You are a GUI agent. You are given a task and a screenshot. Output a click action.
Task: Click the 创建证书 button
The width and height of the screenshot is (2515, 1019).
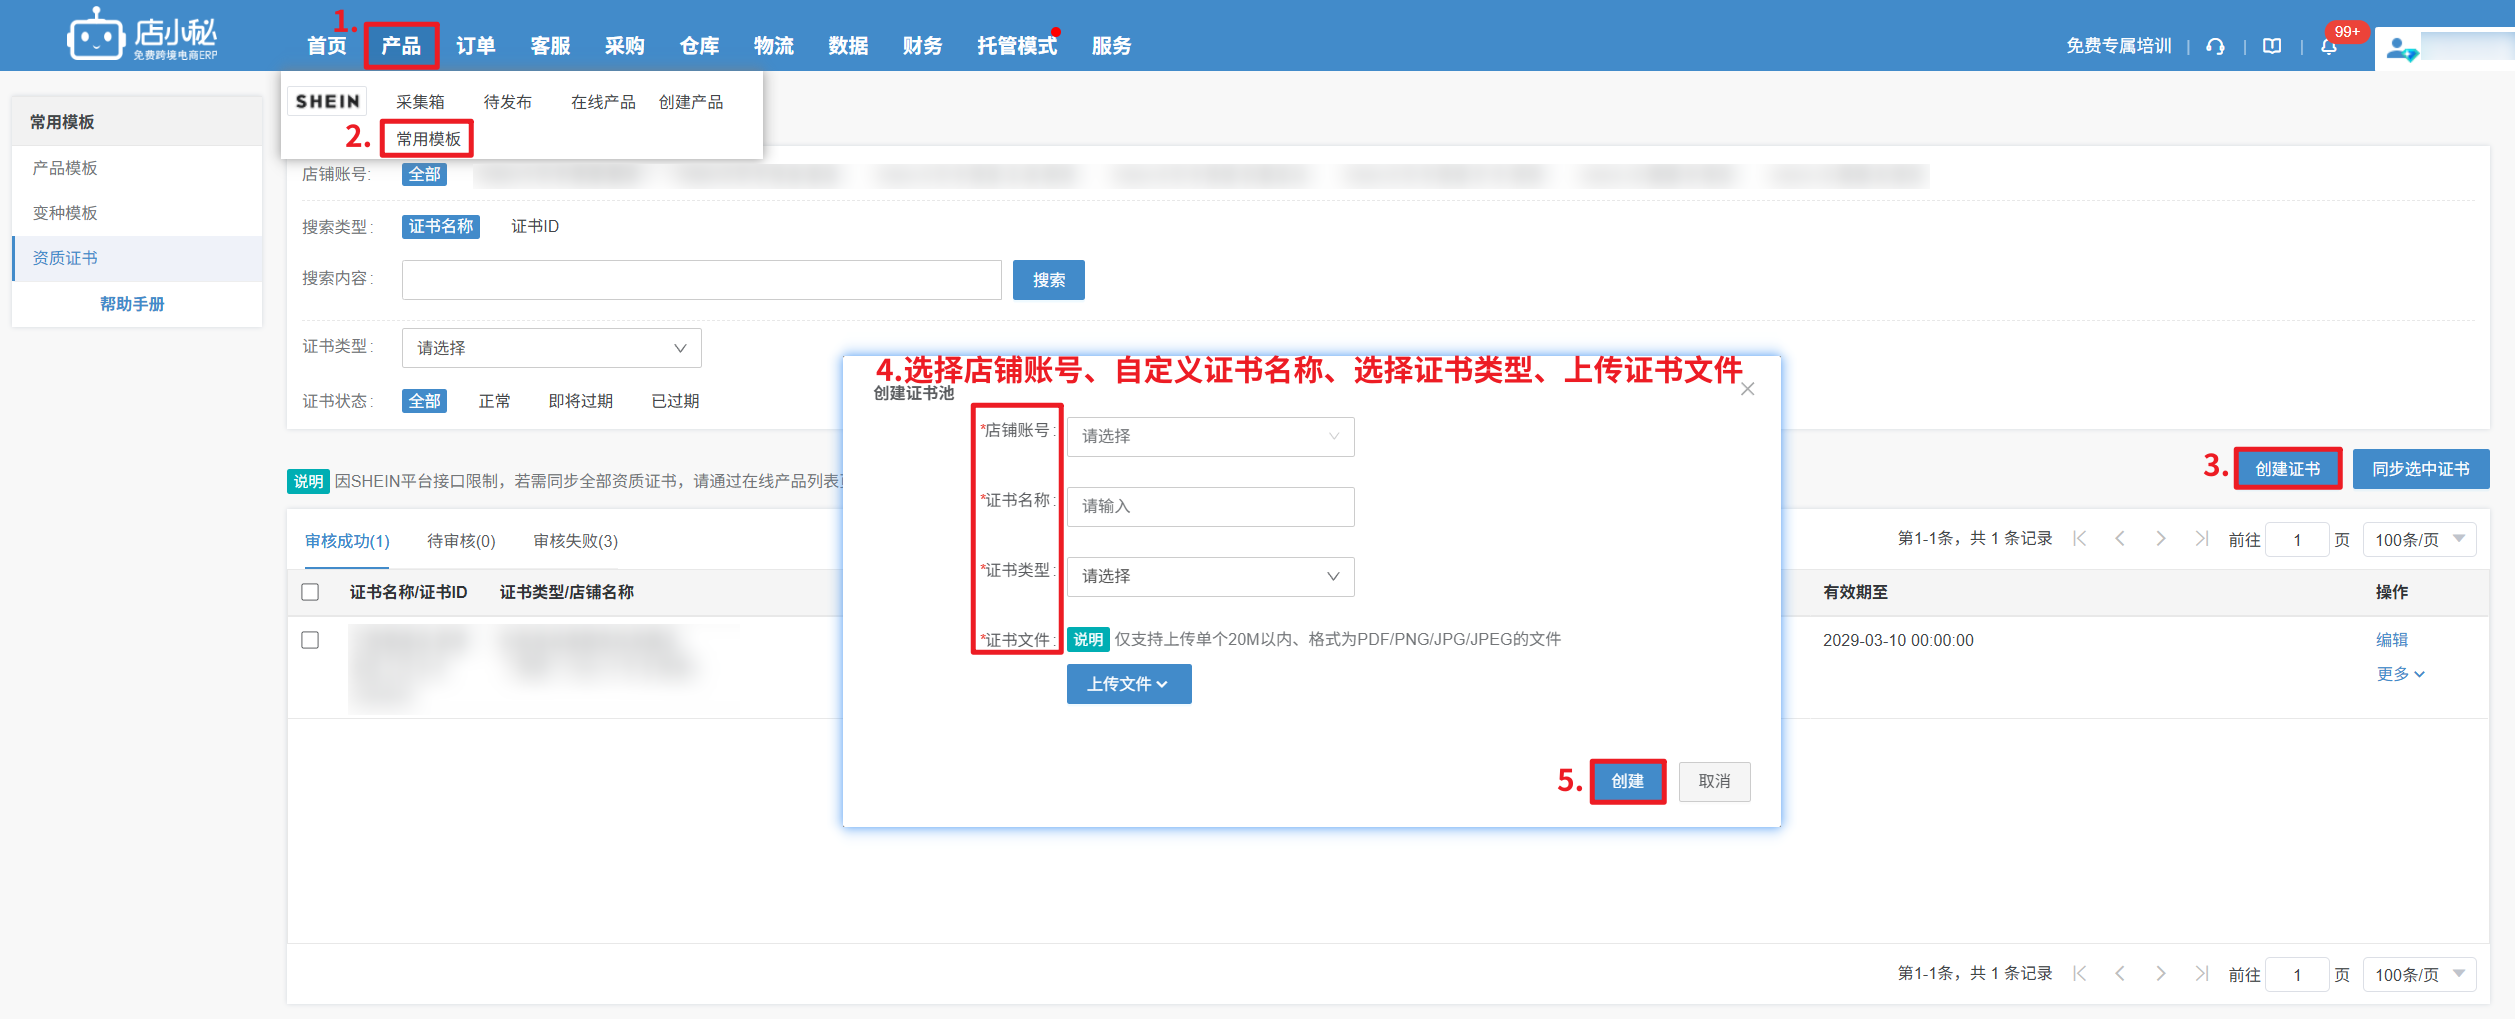[2287, 469]
